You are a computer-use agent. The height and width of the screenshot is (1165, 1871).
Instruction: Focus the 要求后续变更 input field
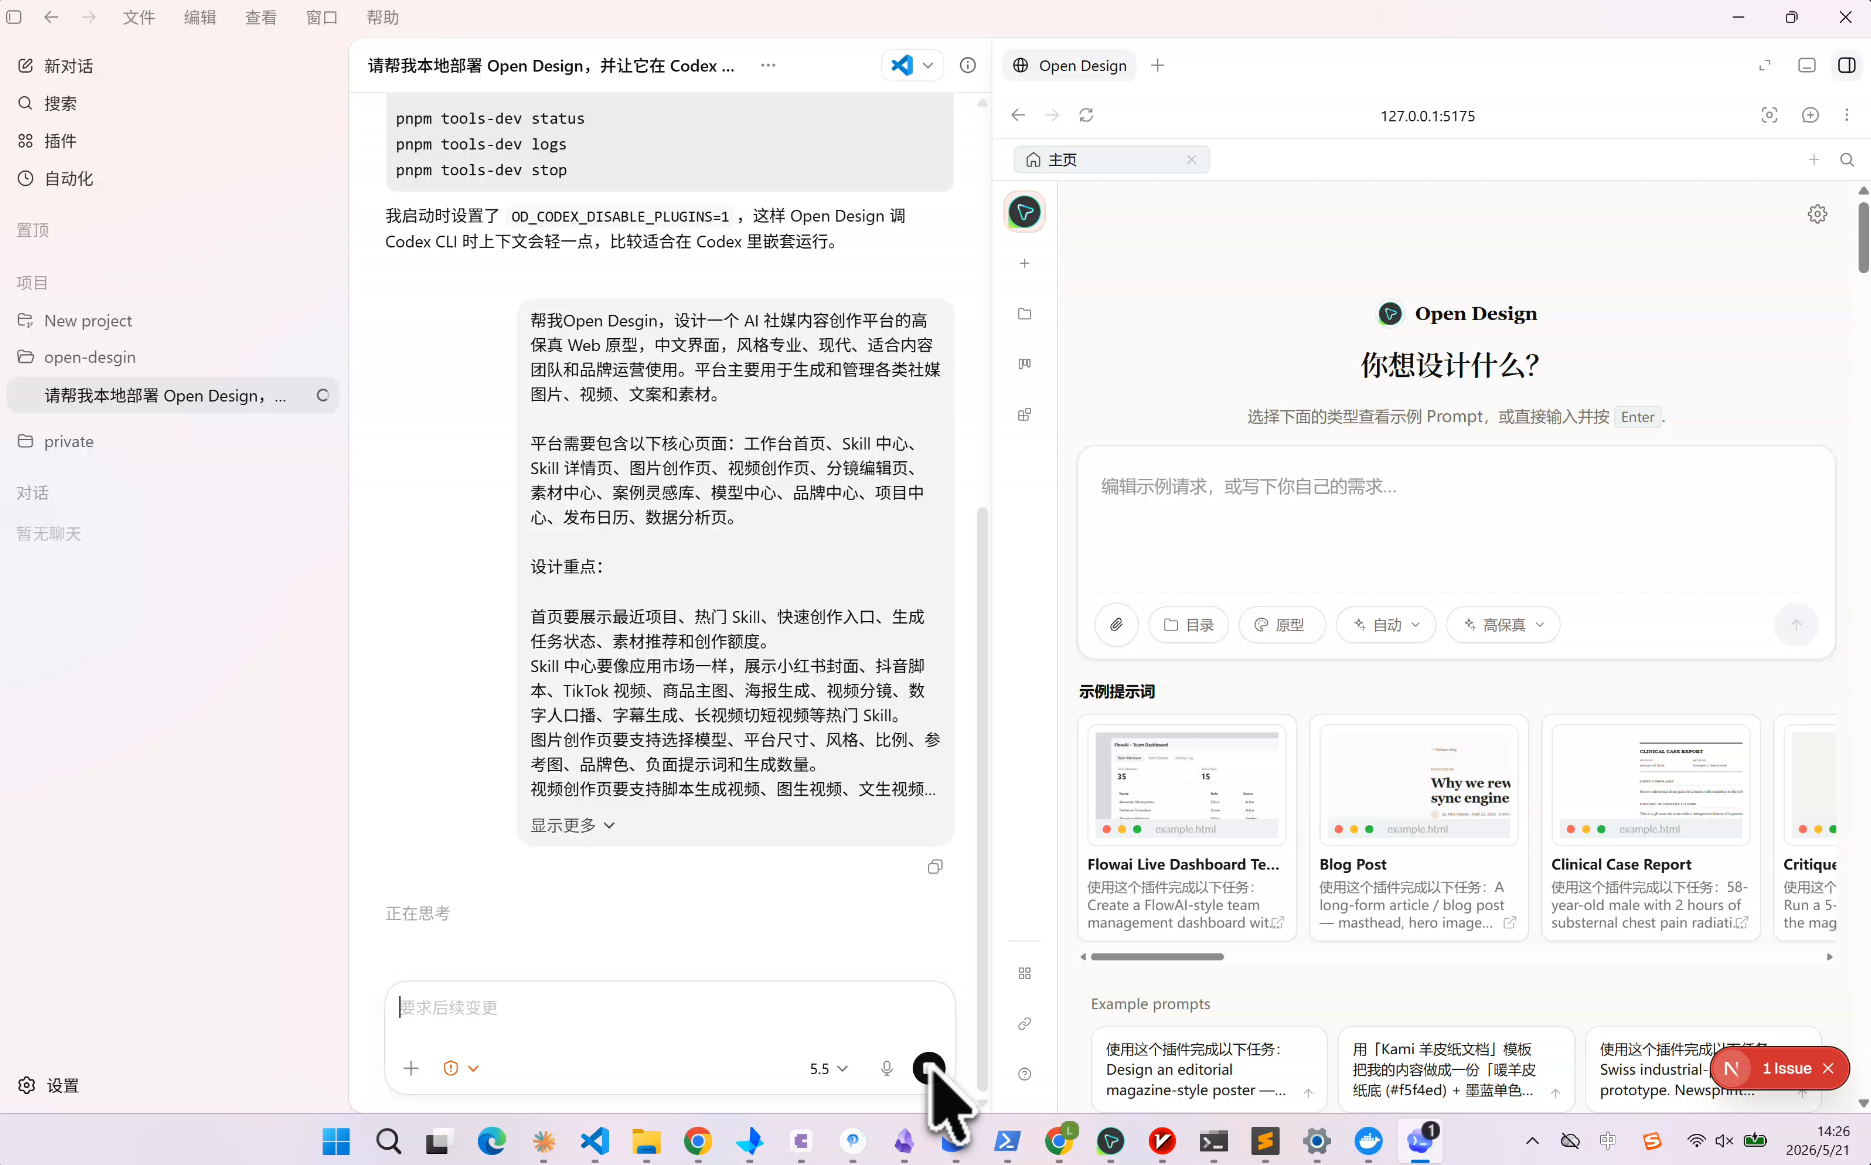tap(670, 1008)
